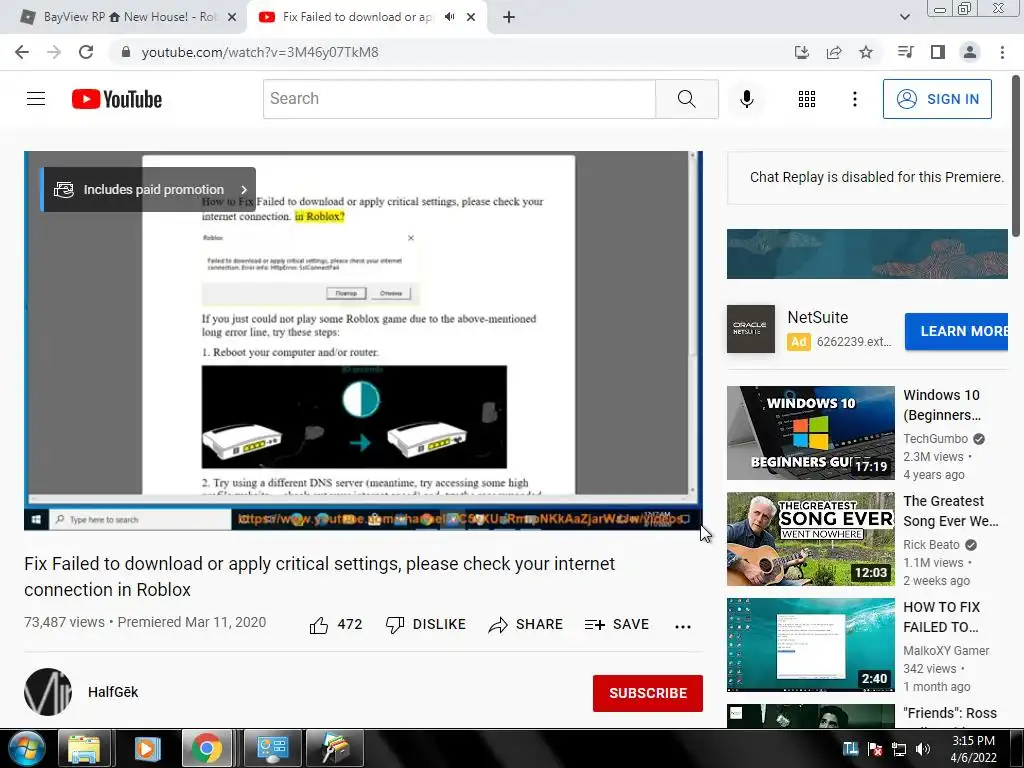Open the Action Center flag tray icon
This screenshot has height=768, width=1024.
(875, 749)
